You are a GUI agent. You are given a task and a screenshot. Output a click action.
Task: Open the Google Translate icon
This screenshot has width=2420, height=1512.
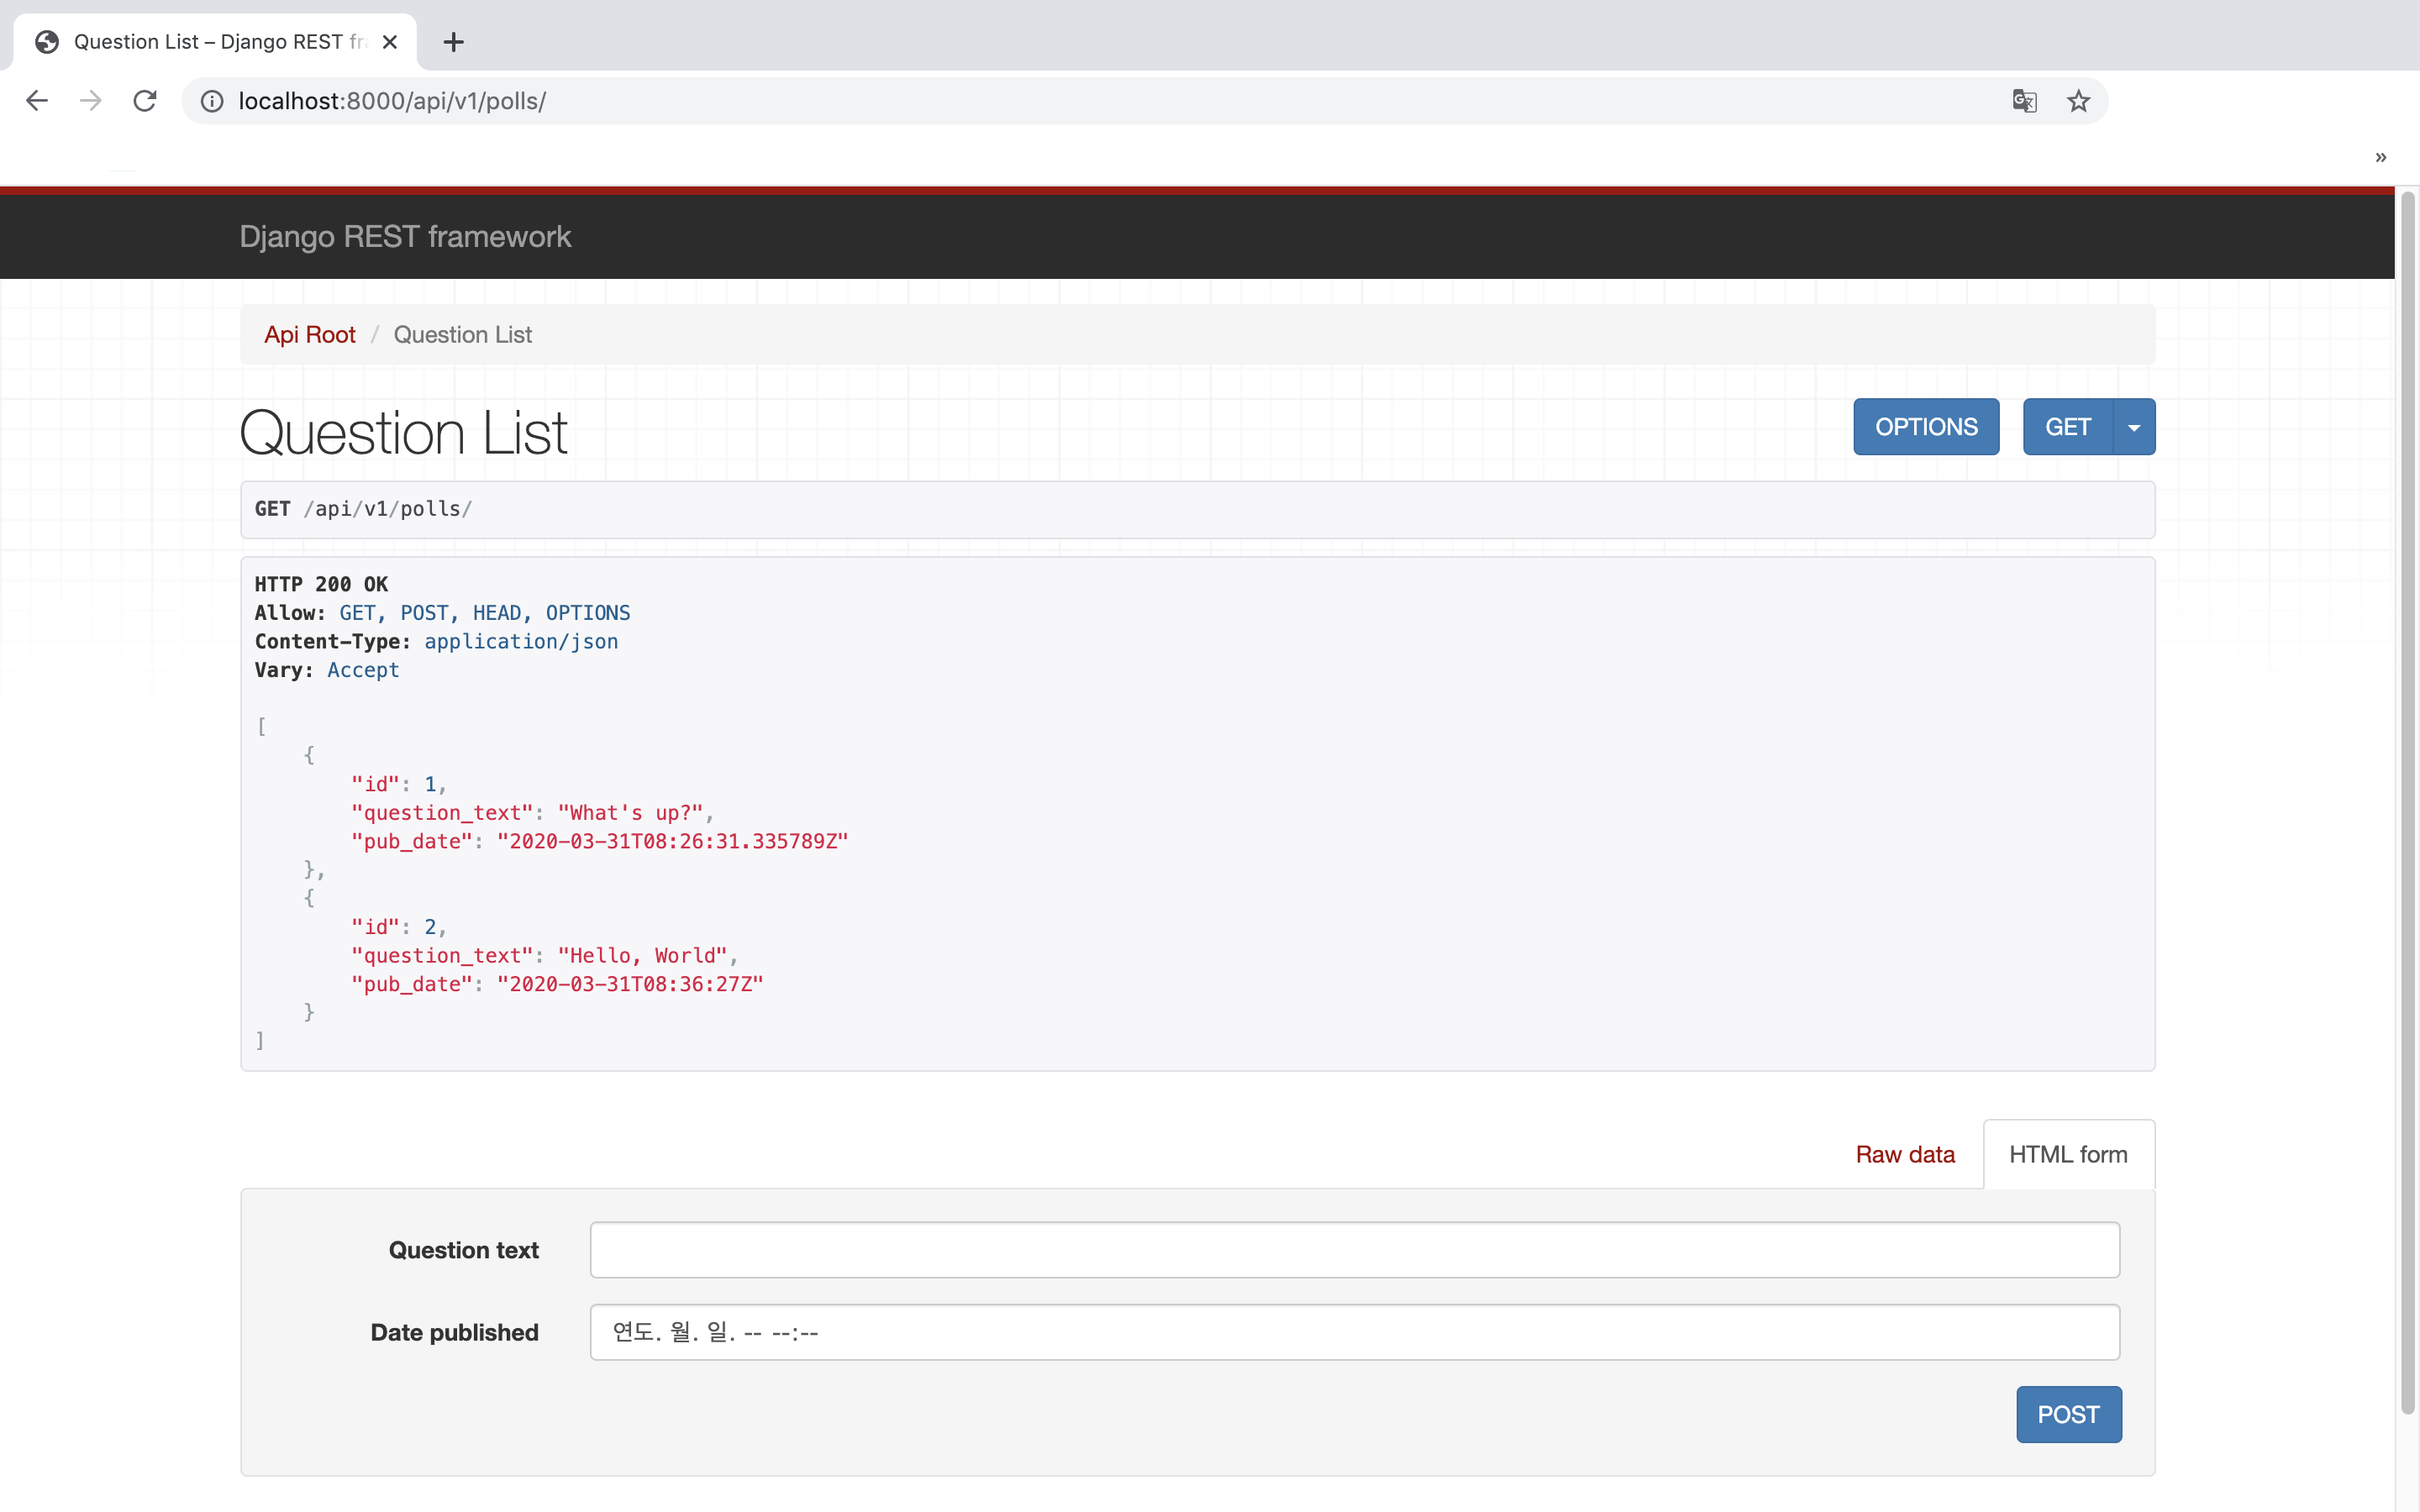pyautogui.click(x=2024, y=101)
